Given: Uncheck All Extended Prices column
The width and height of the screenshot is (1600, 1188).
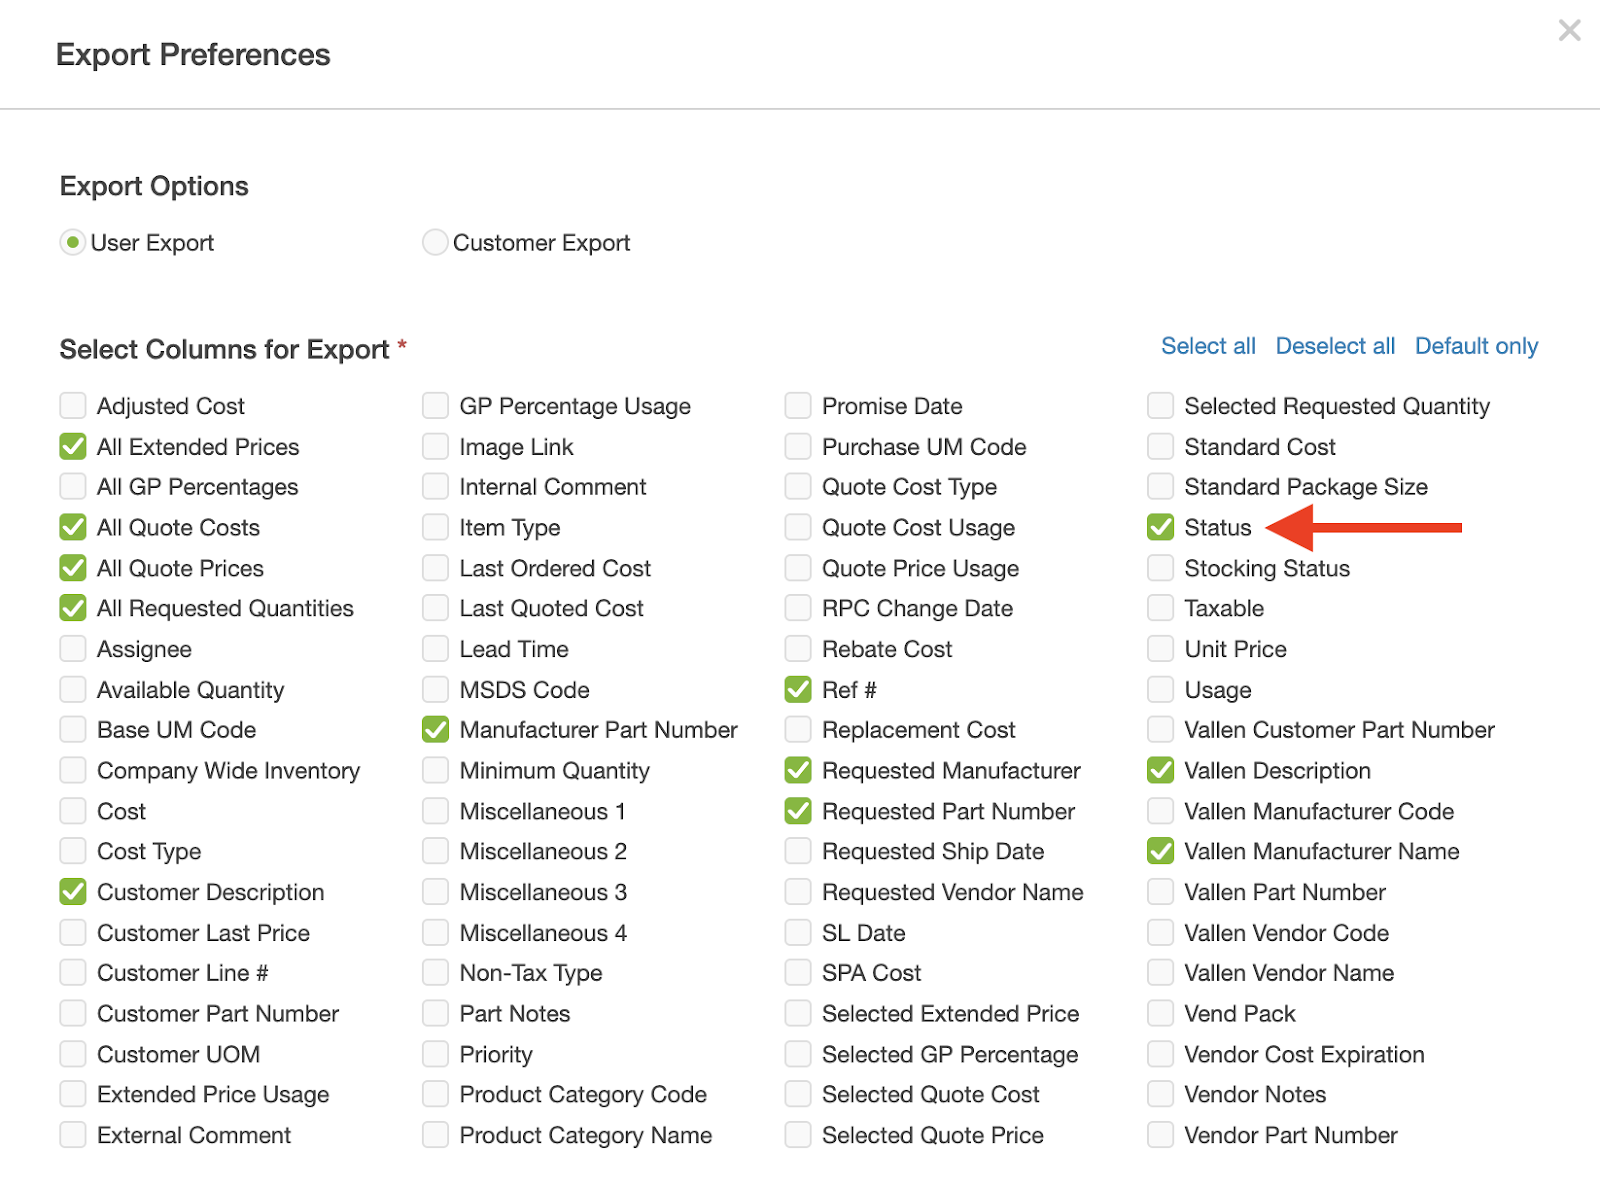Looking at the screenshot, I should 73,446.
